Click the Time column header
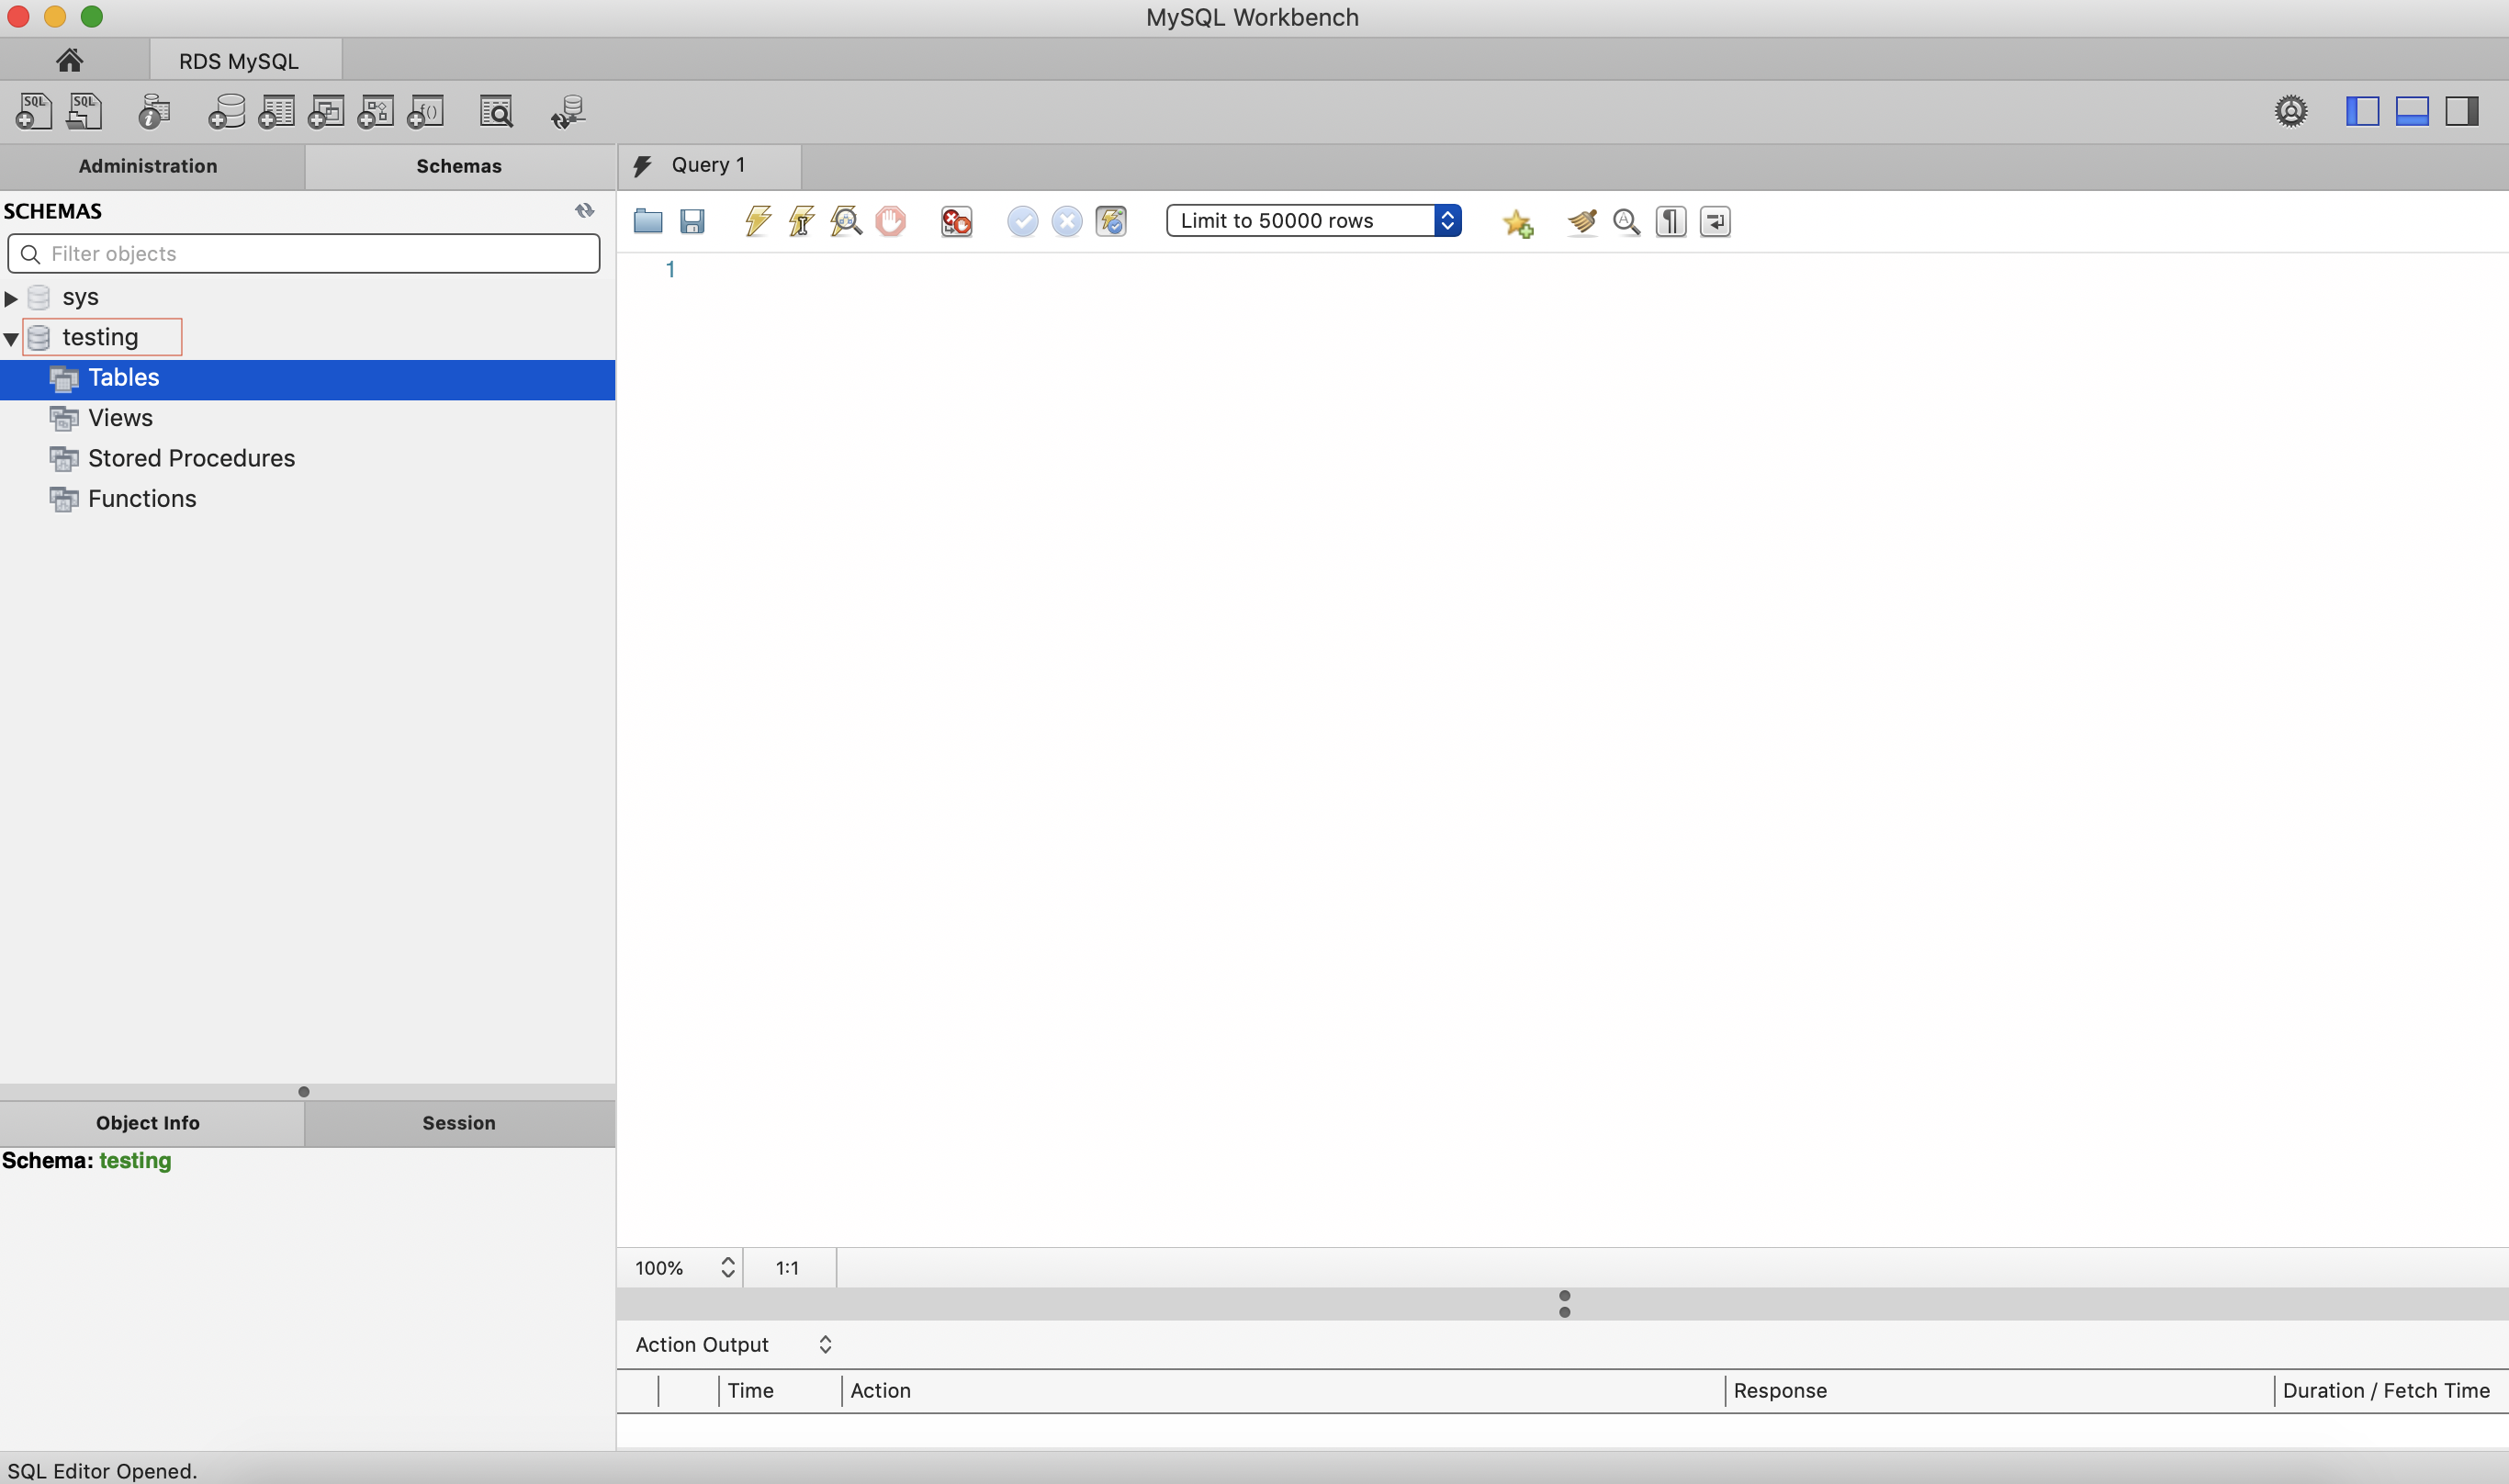 [780, 1390]
